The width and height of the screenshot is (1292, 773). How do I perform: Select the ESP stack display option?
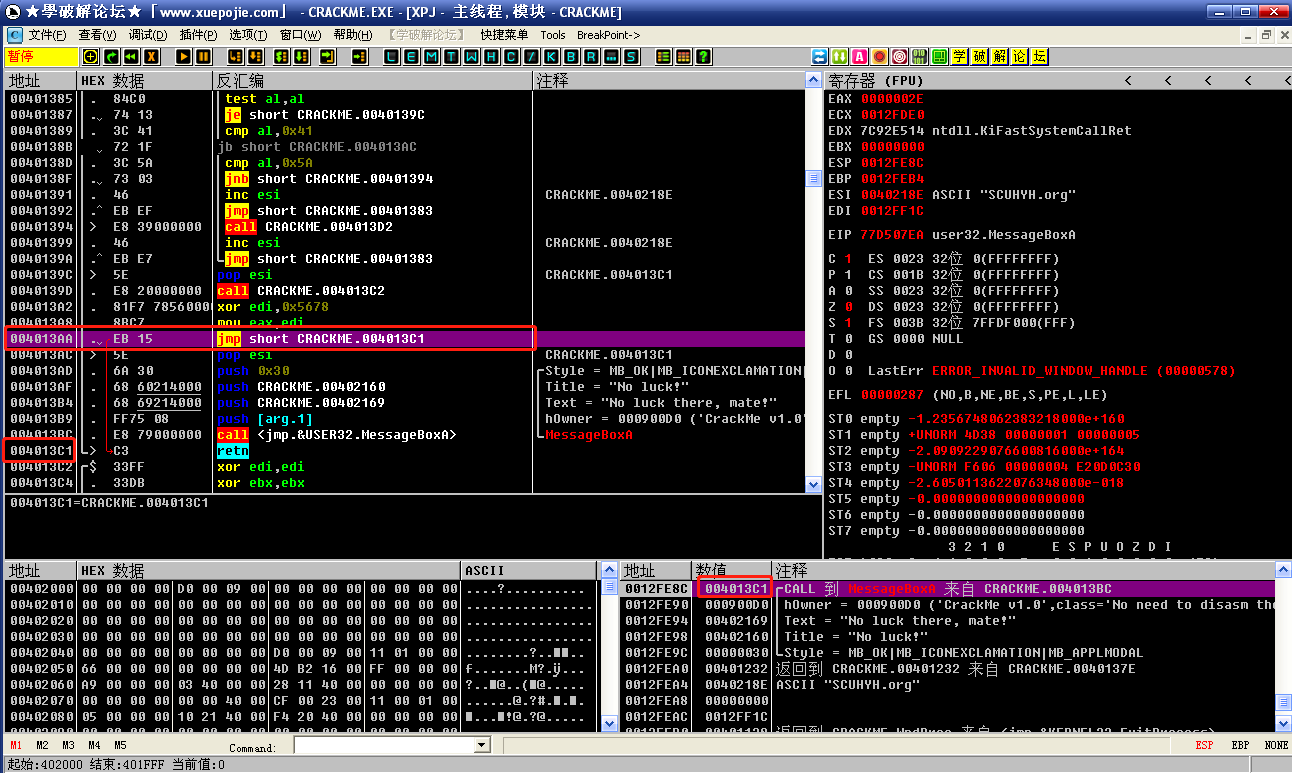(1205, 745)
